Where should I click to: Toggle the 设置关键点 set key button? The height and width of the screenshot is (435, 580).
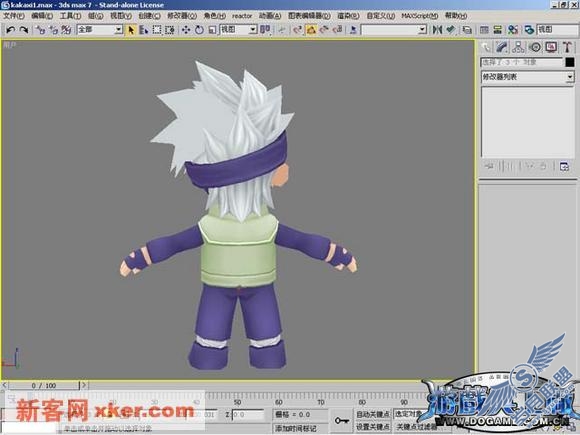click(373, 427)
